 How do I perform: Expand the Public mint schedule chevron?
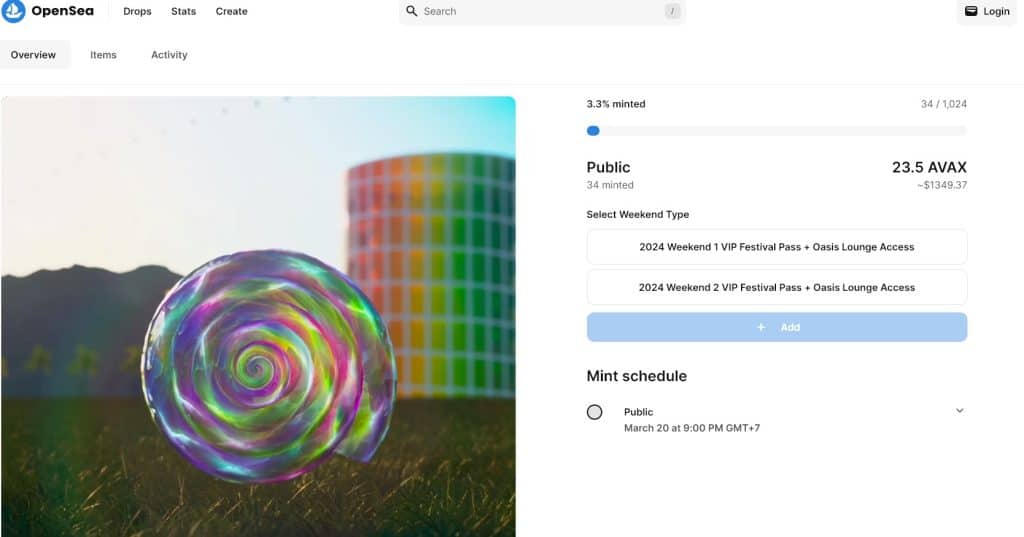[959, 411]
